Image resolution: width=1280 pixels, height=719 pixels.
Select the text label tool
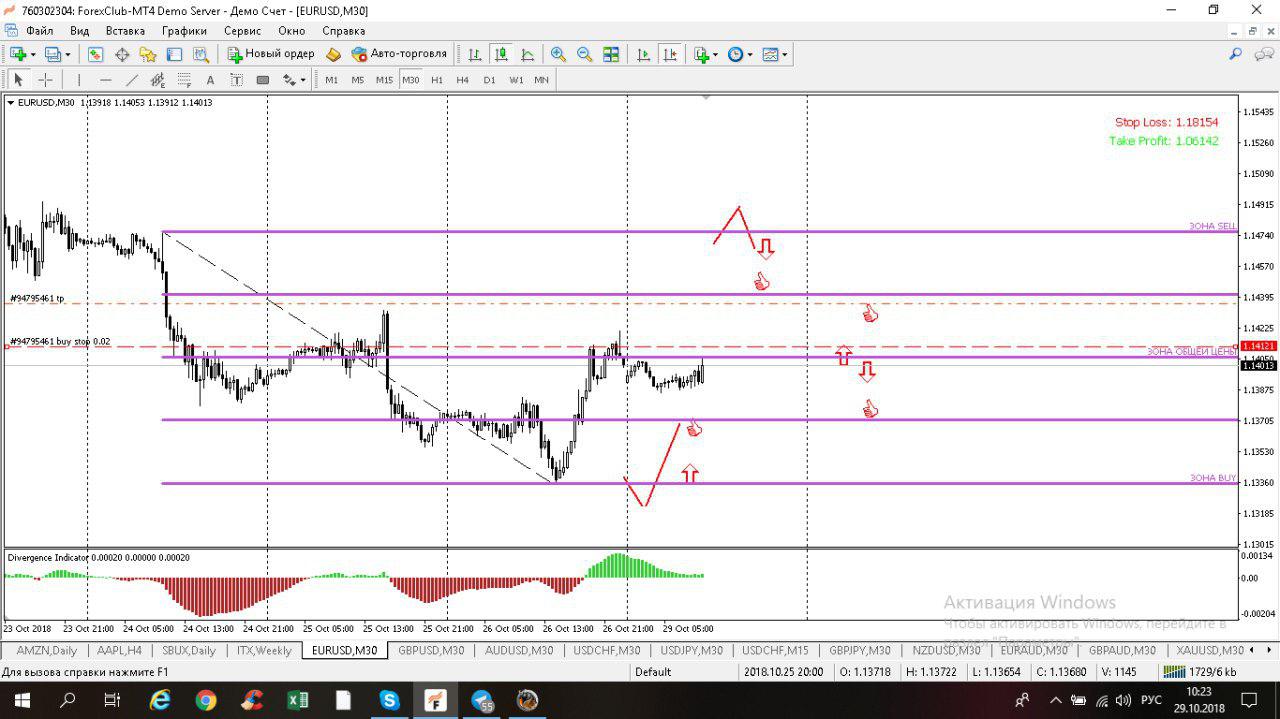pyautogui.click(x=236, y=80)
